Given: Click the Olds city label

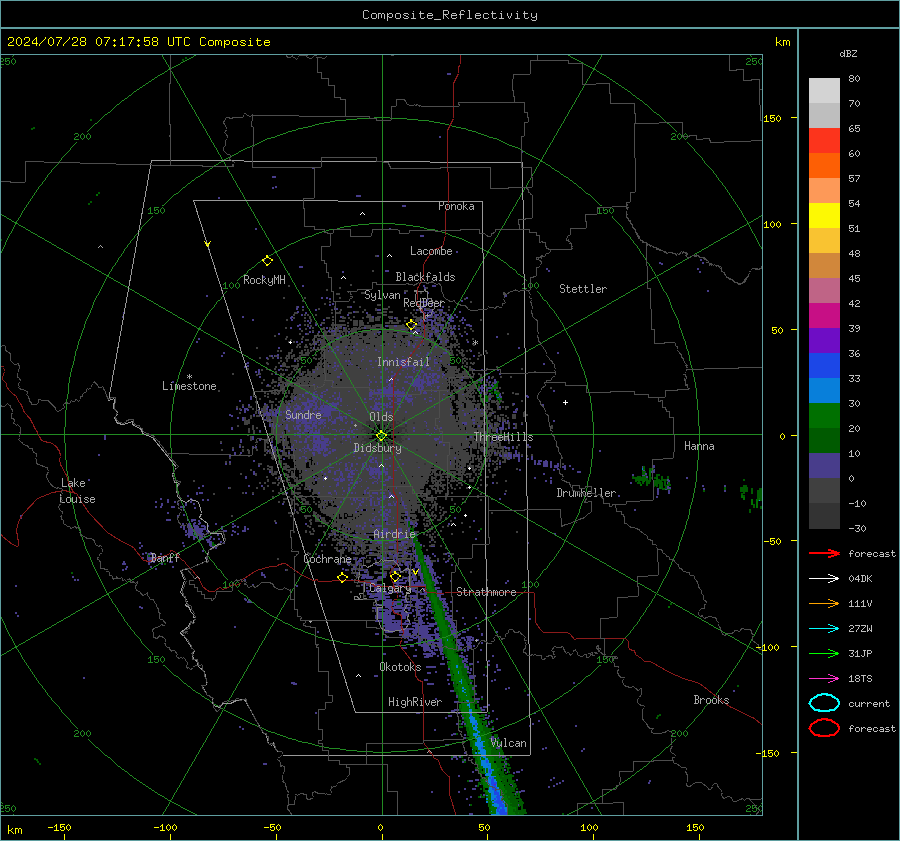Looking at the screenshot, I should [x=381, y=417].
